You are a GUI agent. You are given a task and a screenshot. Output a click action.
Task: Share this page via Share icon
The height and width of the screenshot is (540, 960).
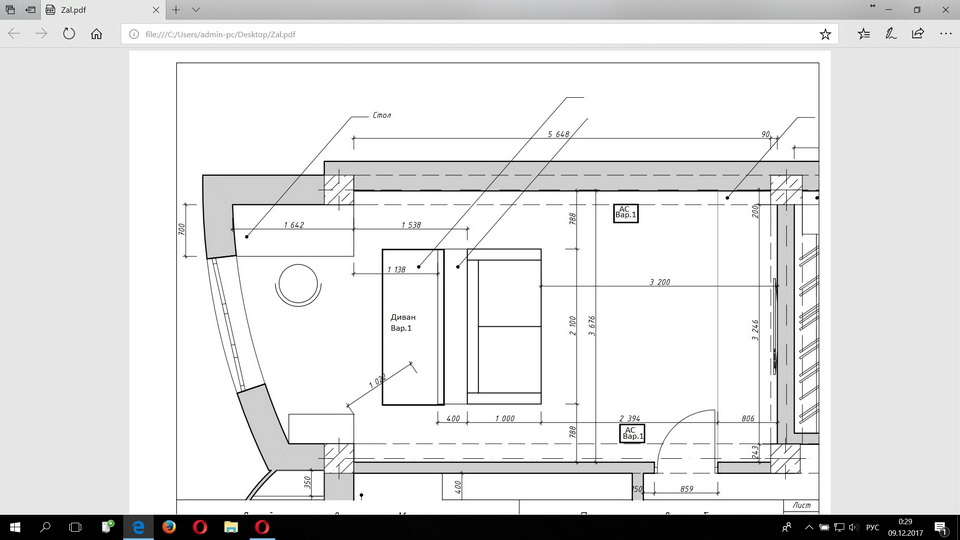click(x=917, y=33)
